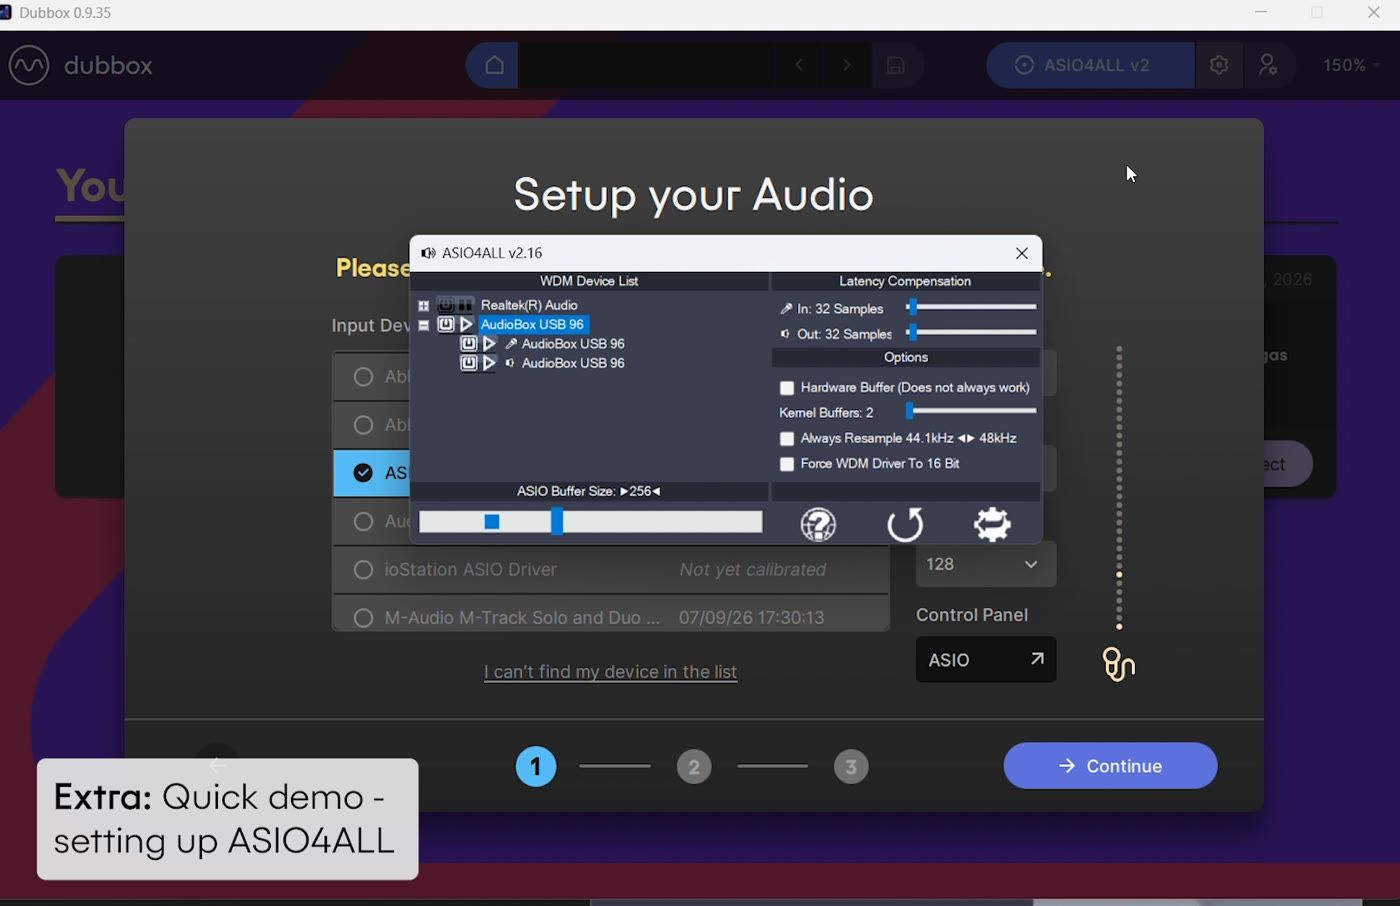Click the reset-to-defaults circular arrow icon
This screenshot has width=1400, height=906.
(905, 524)
